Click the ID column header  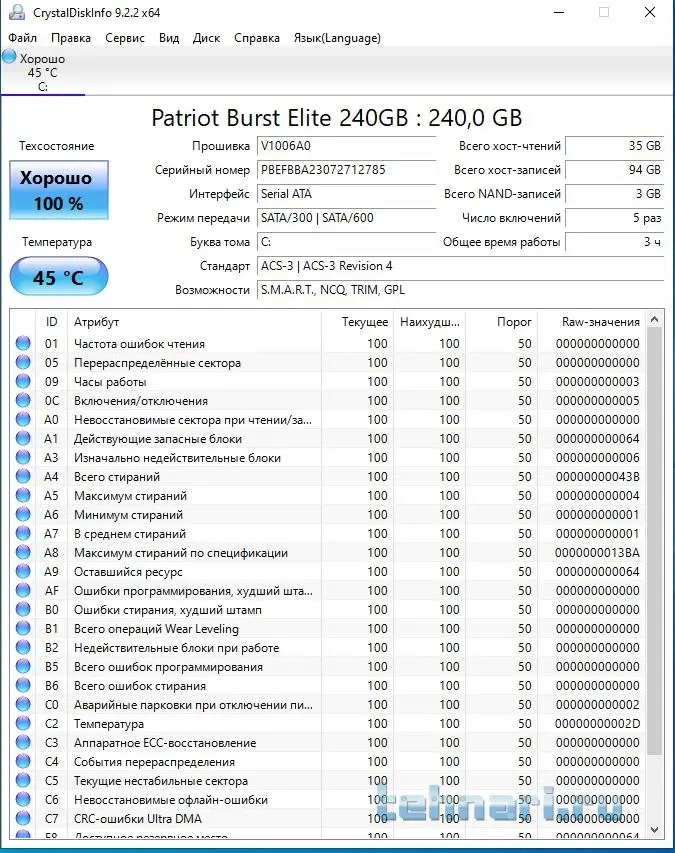coord(52,322)
